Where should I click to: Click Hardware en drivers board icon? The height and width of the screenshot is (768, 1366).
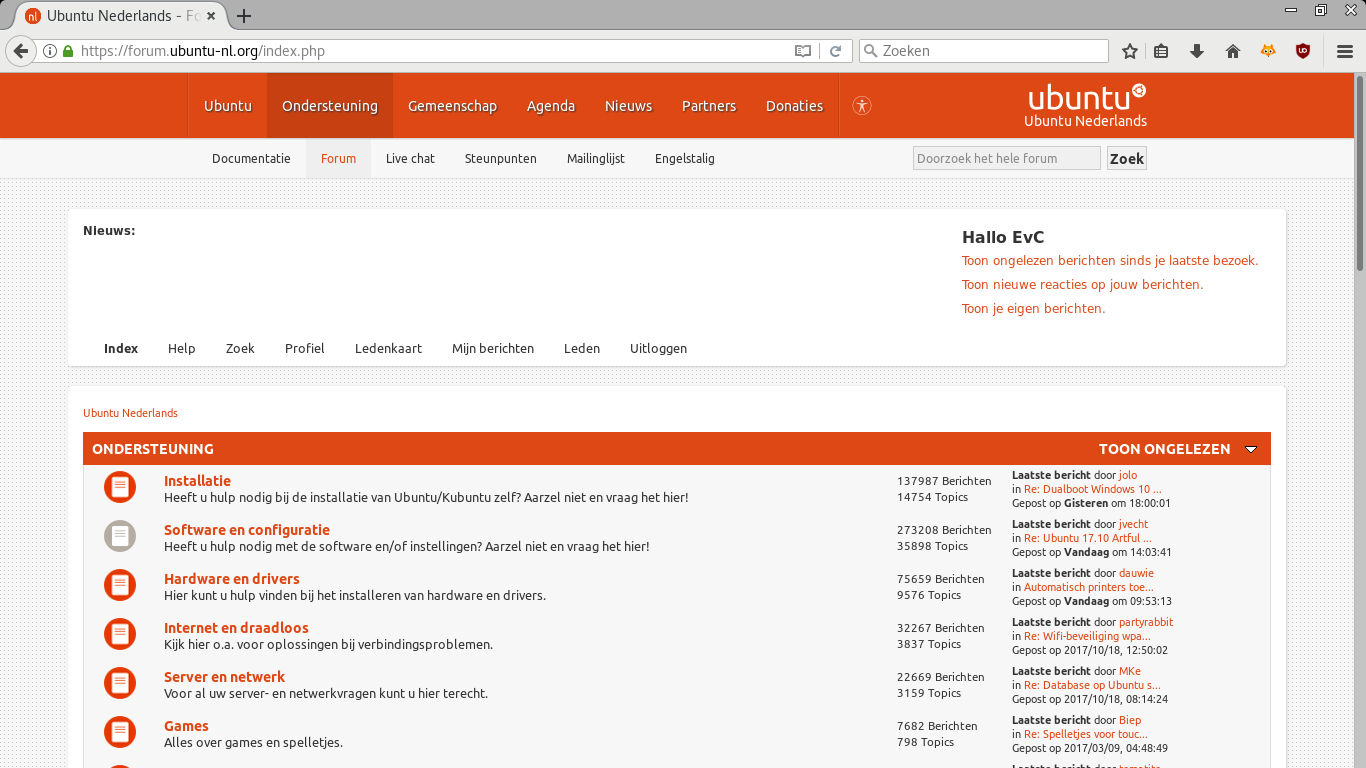coord(120,585)
